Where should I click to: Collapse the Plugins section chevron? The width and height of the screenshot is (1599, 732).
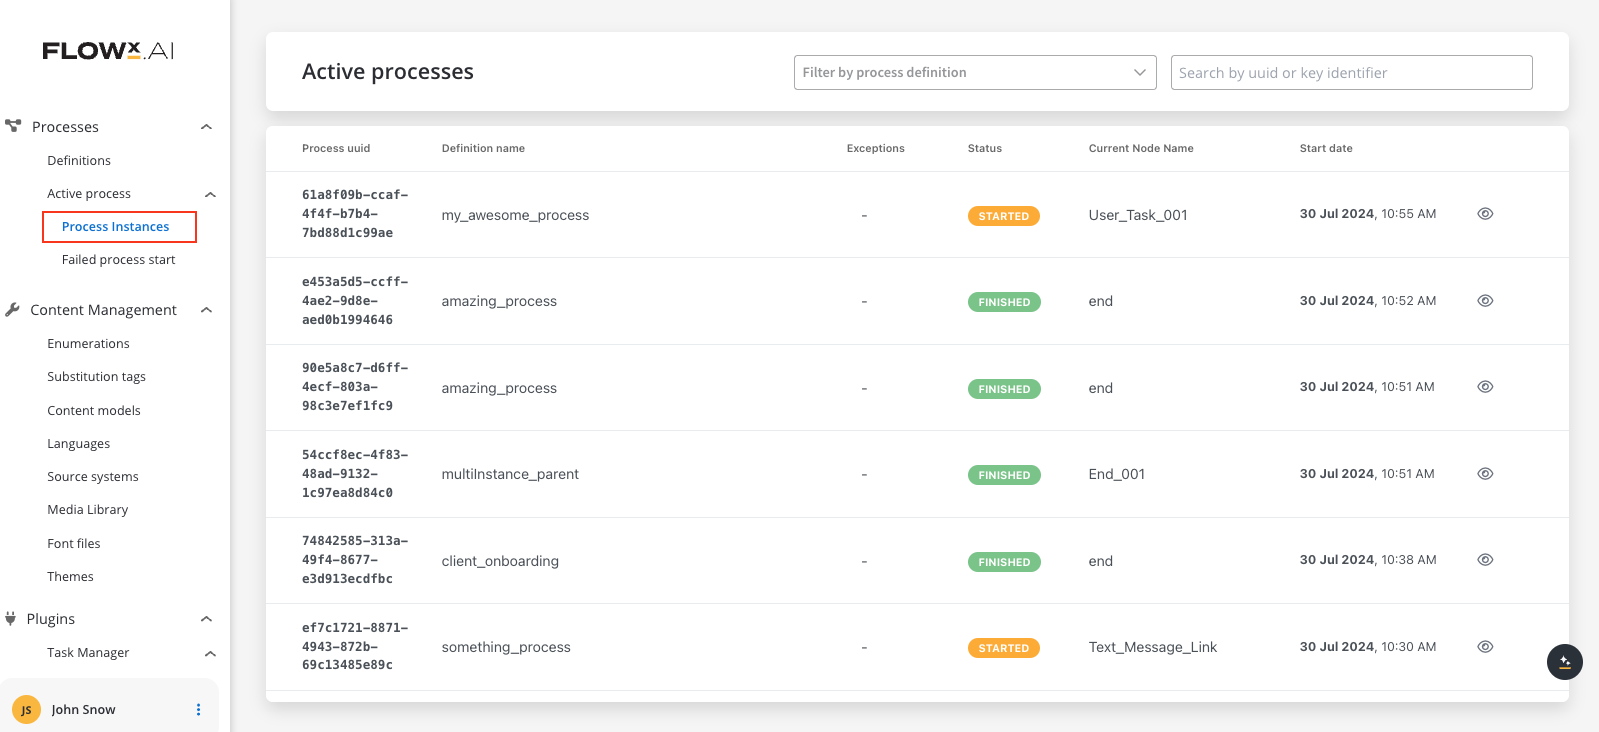point(206,619)
